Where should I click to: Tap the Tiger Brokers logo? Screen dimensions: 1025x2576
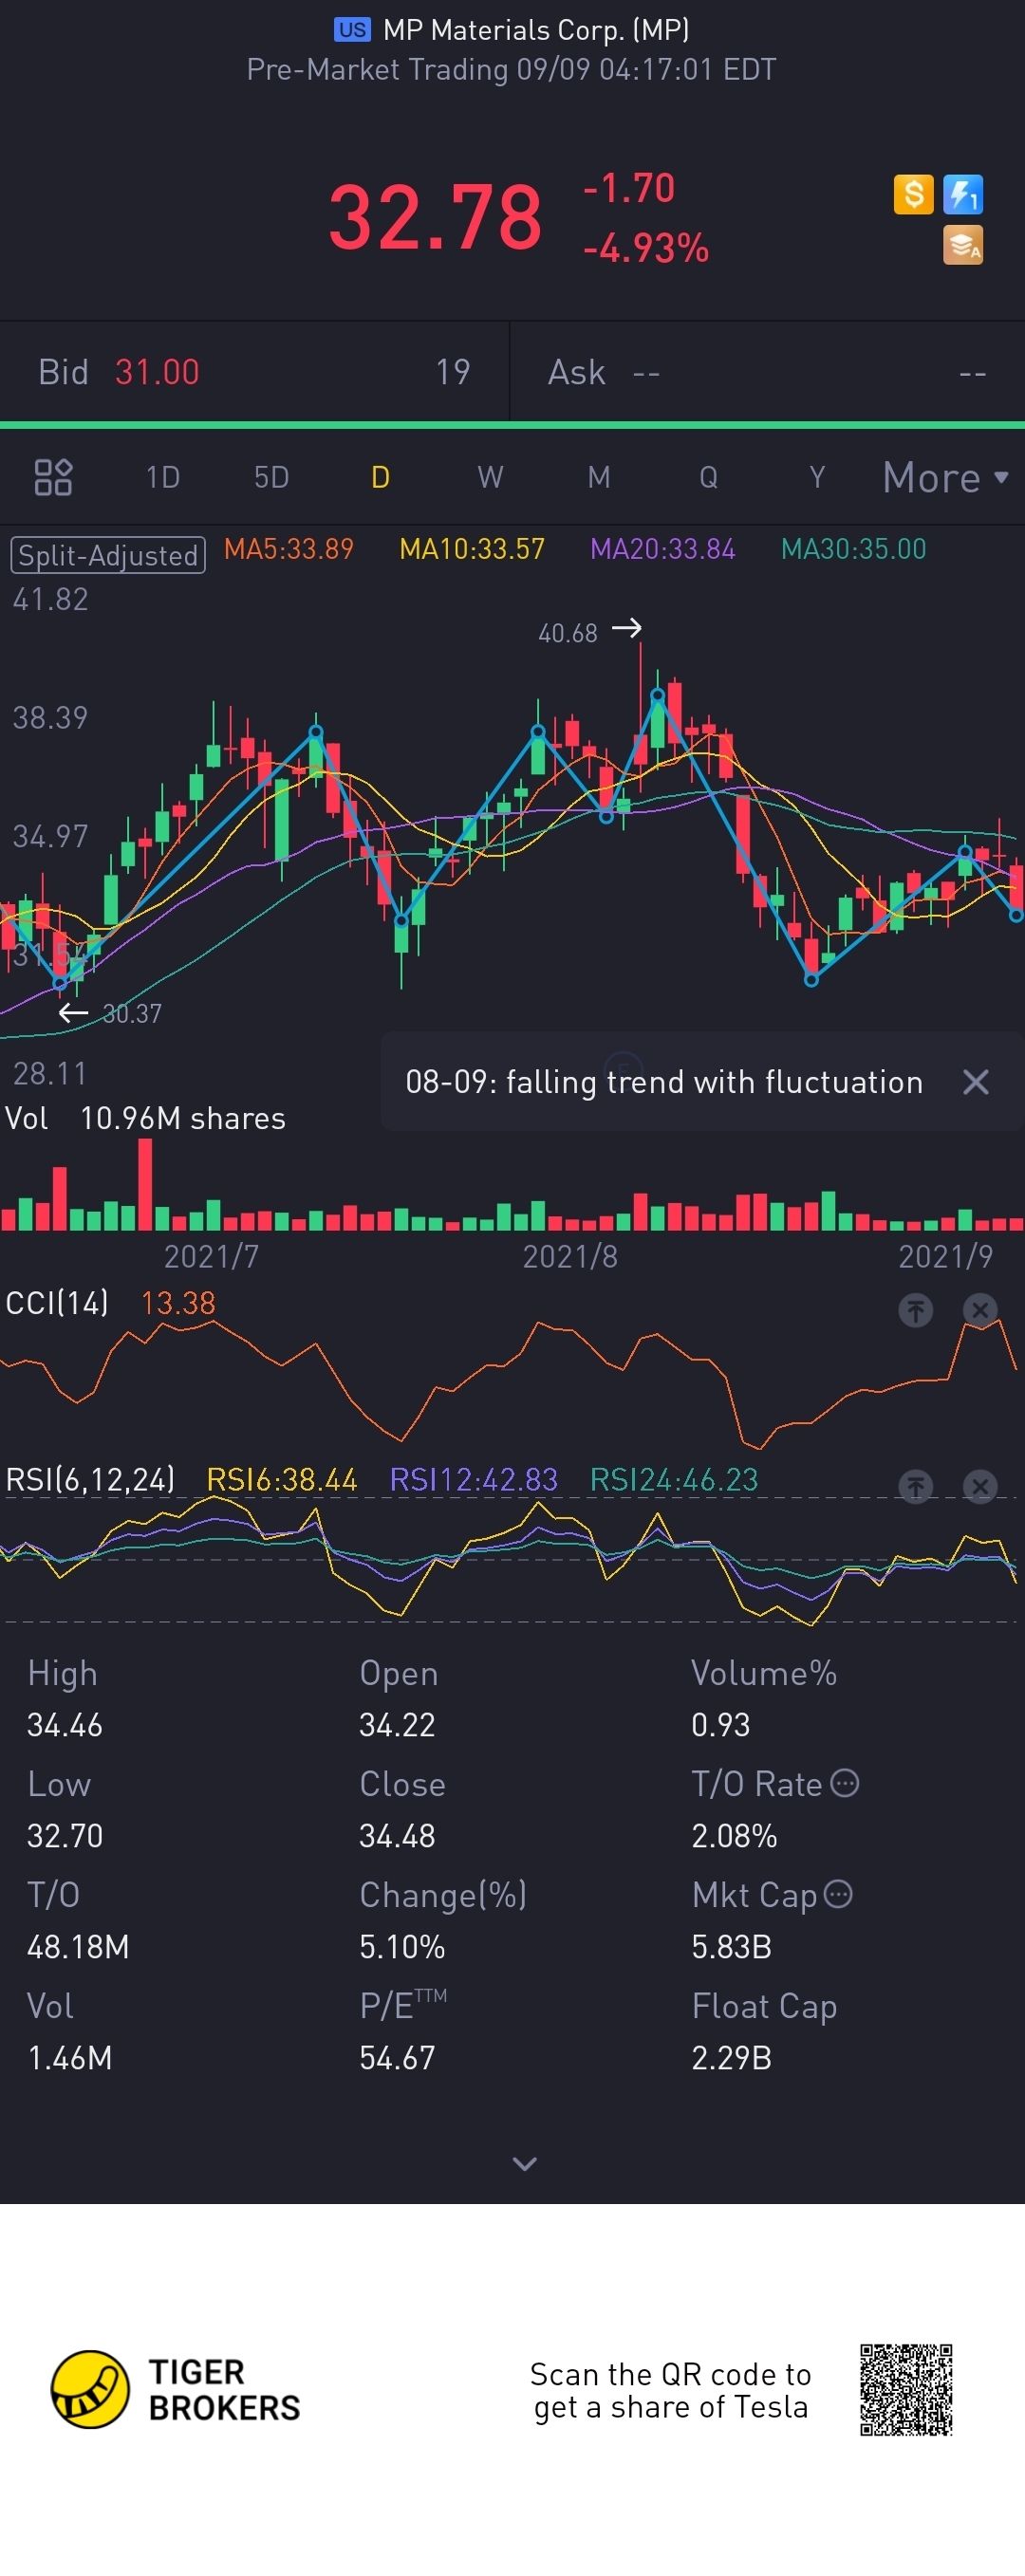pyautogui.click(x=176, y=2390)
